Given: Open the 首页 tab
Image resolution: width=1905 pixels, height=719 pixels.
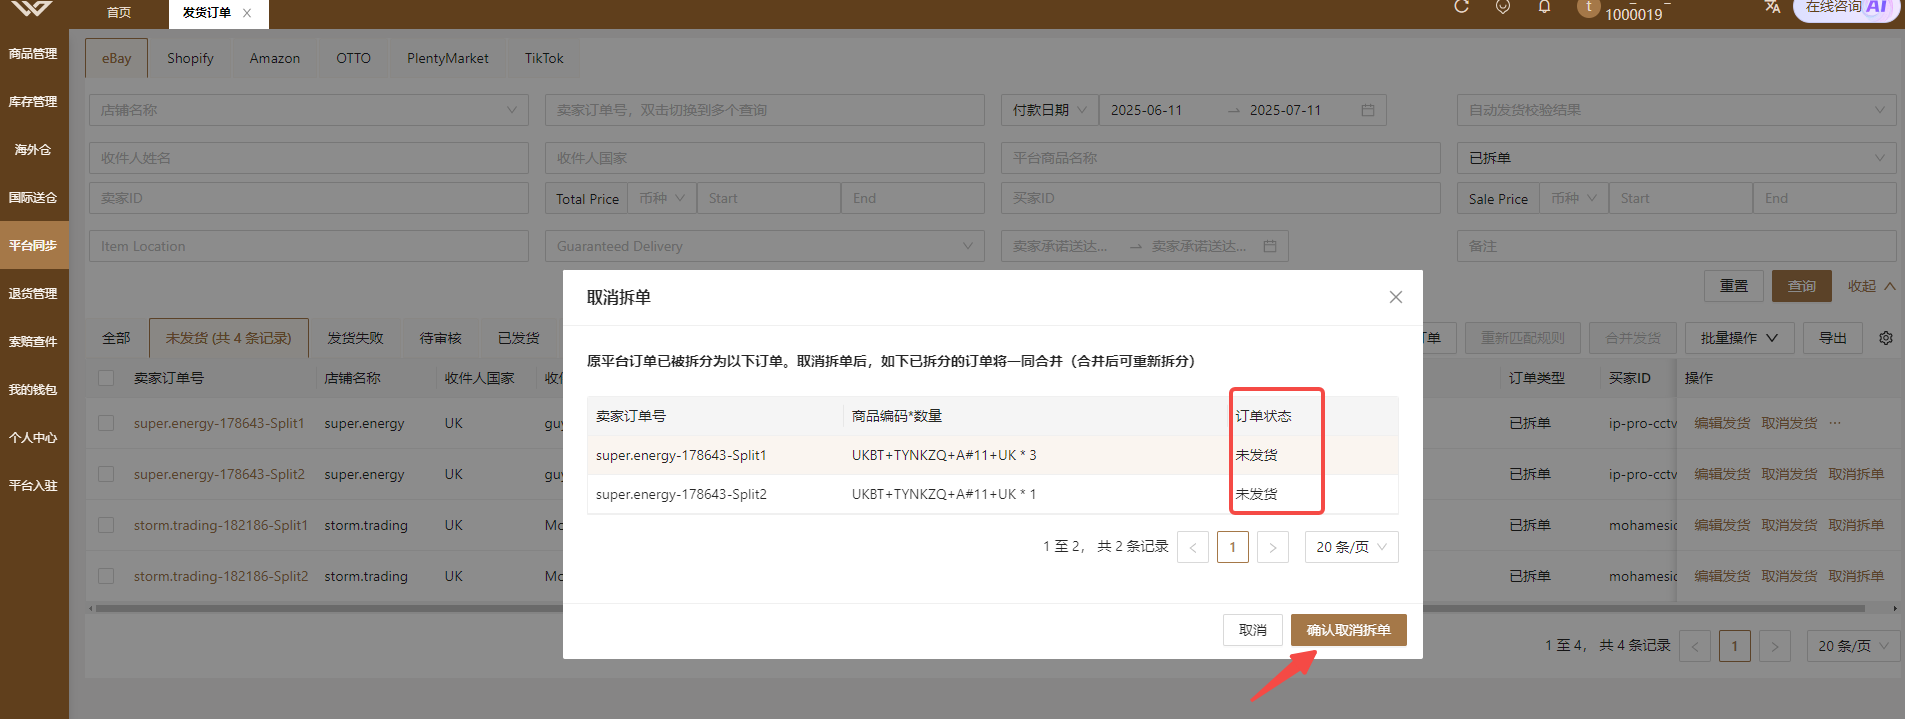Looking at the screenshot, I should tap(119, 13).
